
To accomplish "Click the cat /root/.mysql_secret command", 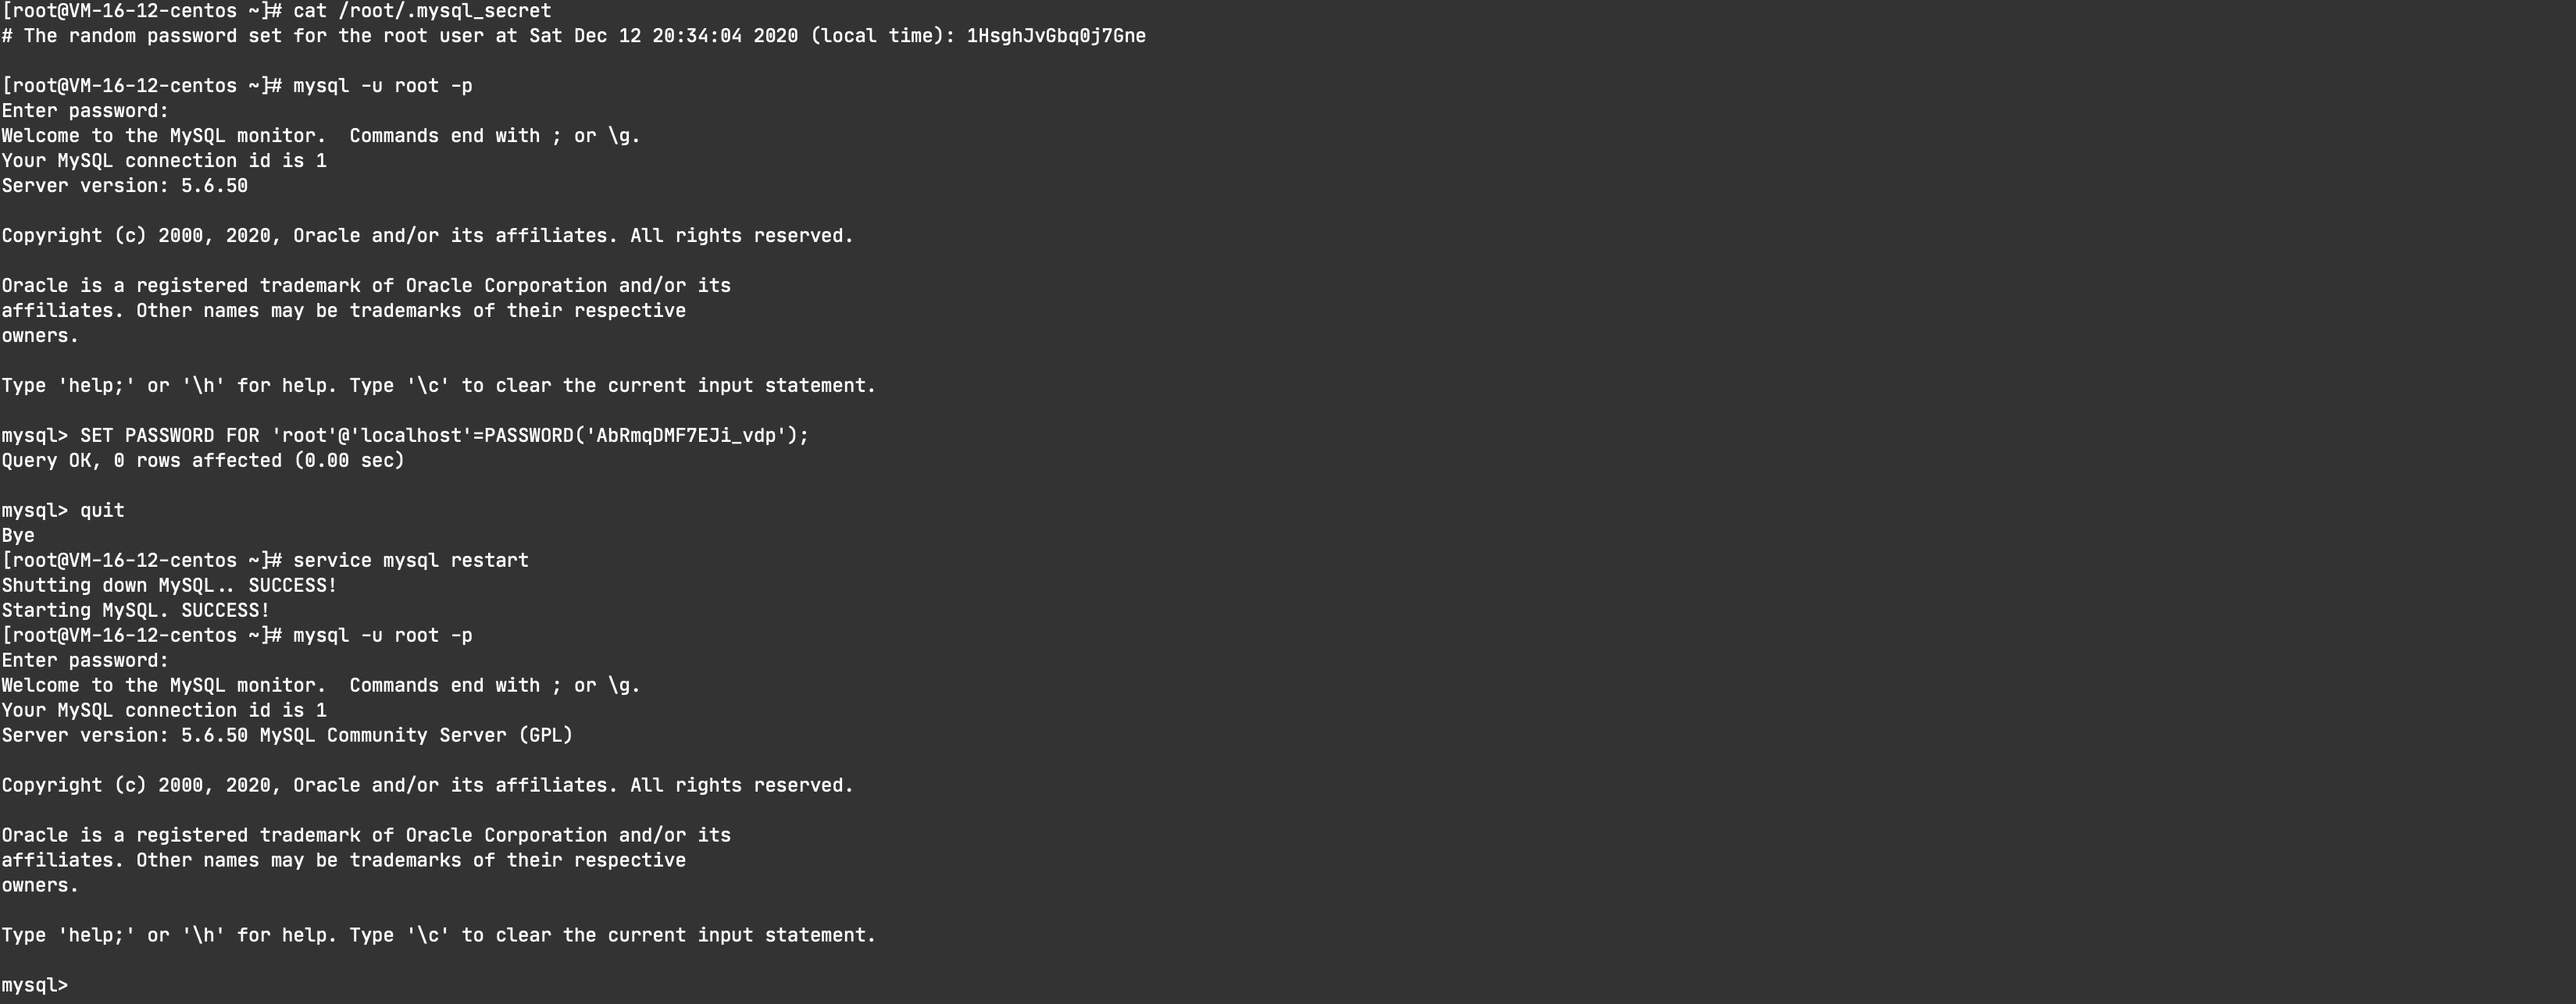I will tap(421, 11).
